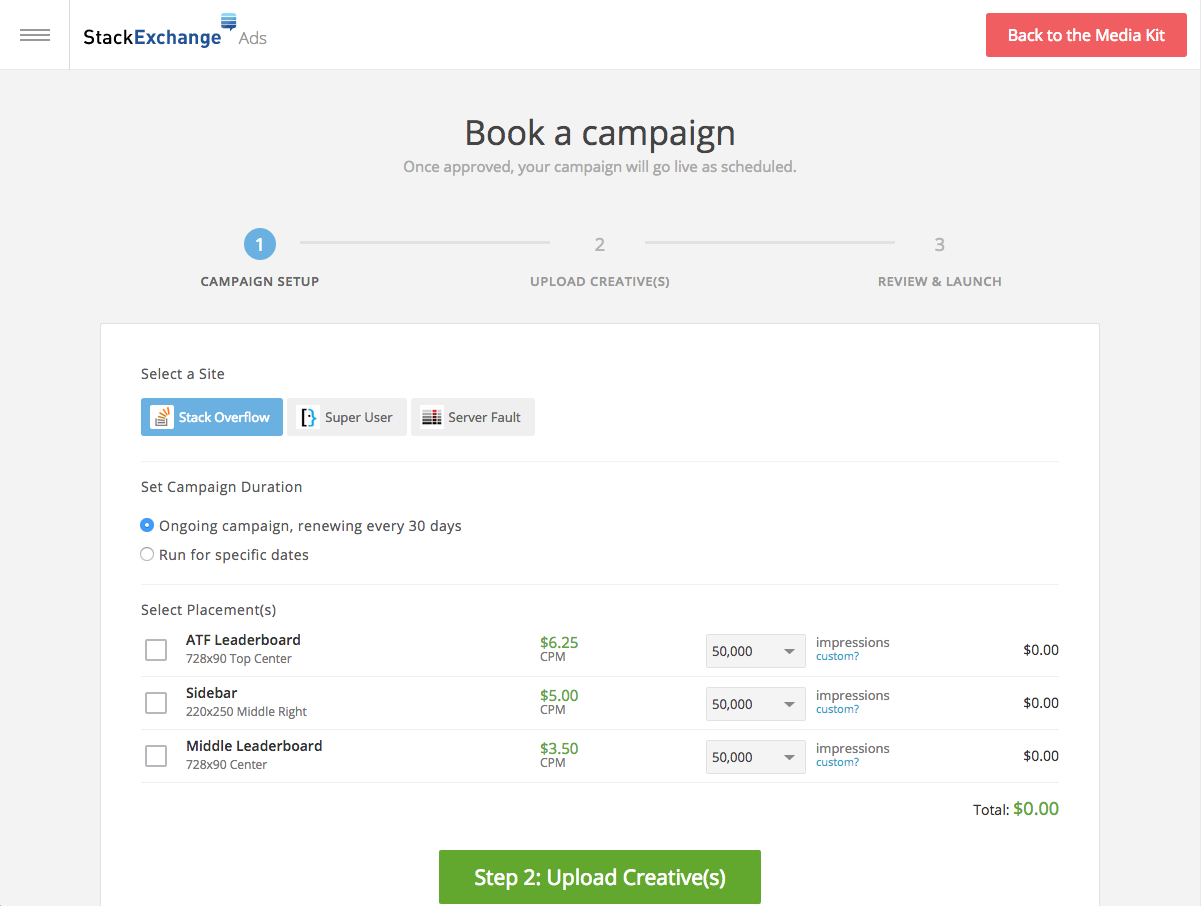
Task: Click the Select Placement(s) label
Action: [x=209, y=610]
